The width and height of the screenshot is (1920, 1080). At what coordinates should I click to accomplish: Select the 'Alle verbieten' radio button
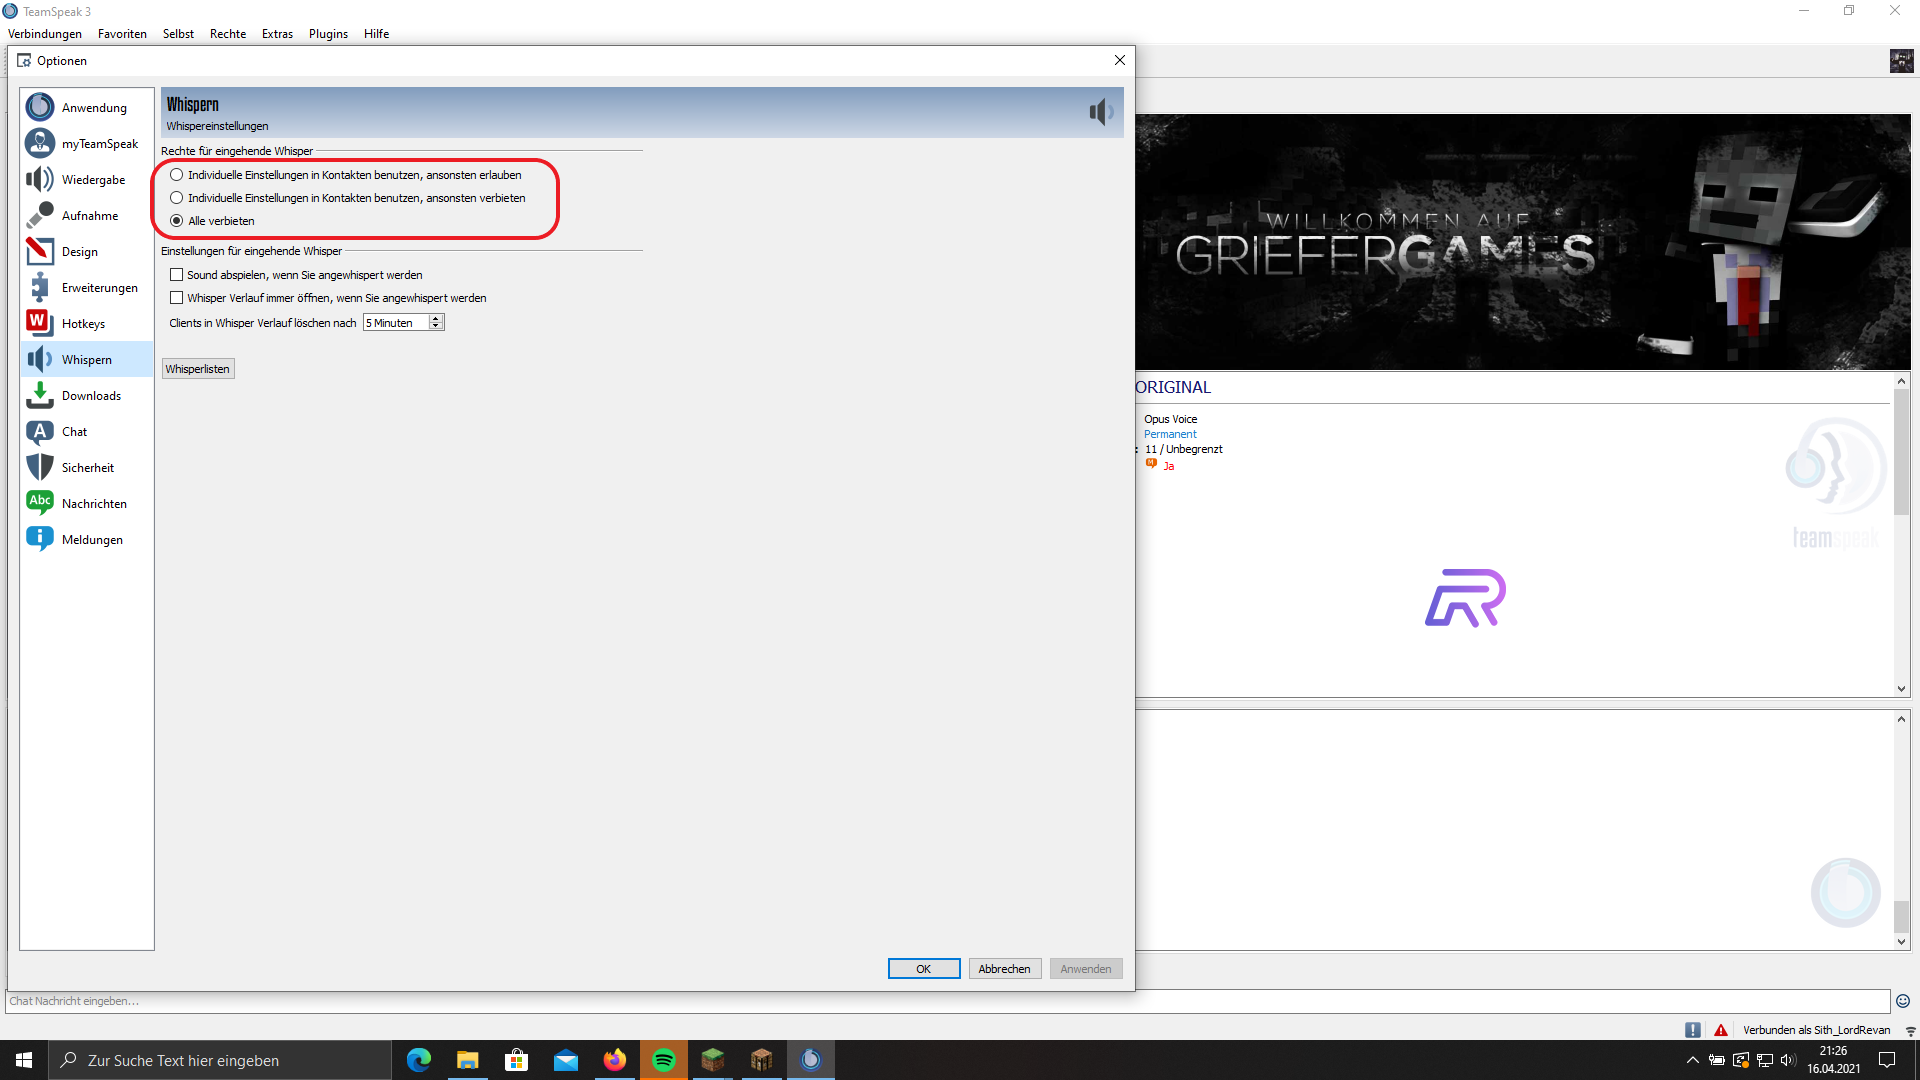177,221
